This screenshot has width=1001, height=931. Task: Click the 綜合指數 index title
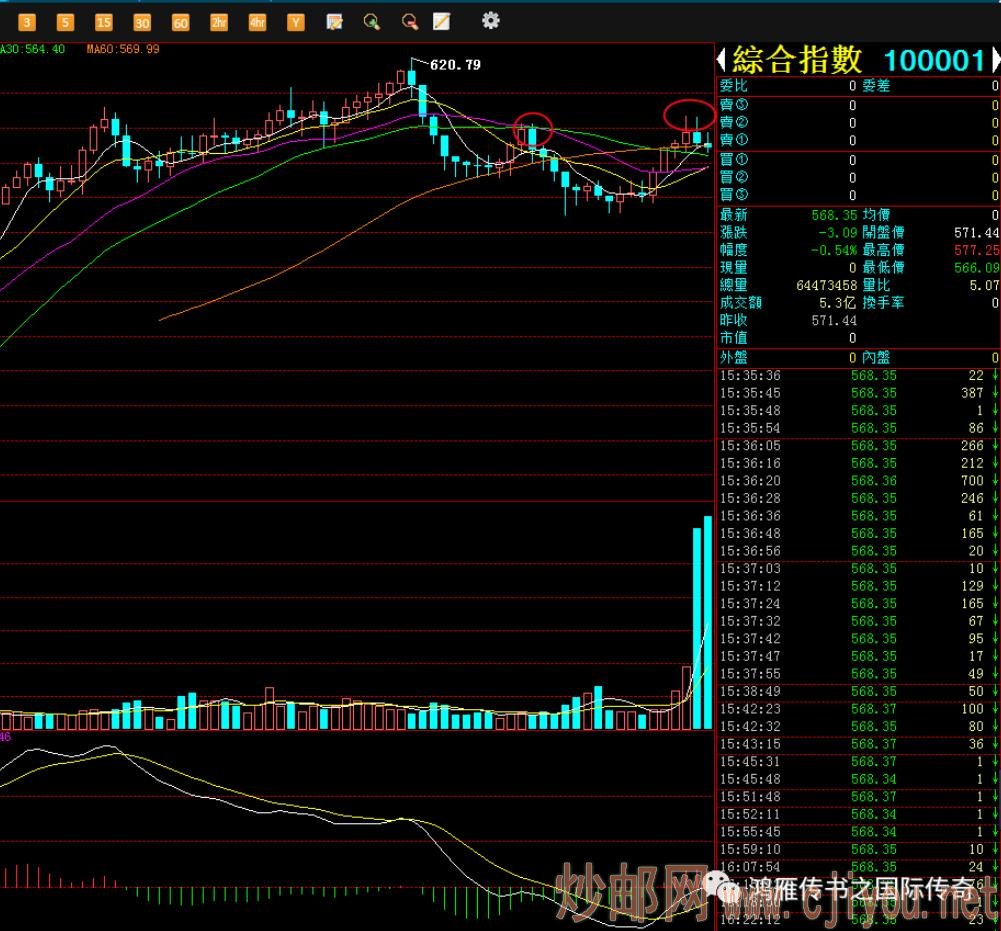pyautogui.click(x=797, y=60)
